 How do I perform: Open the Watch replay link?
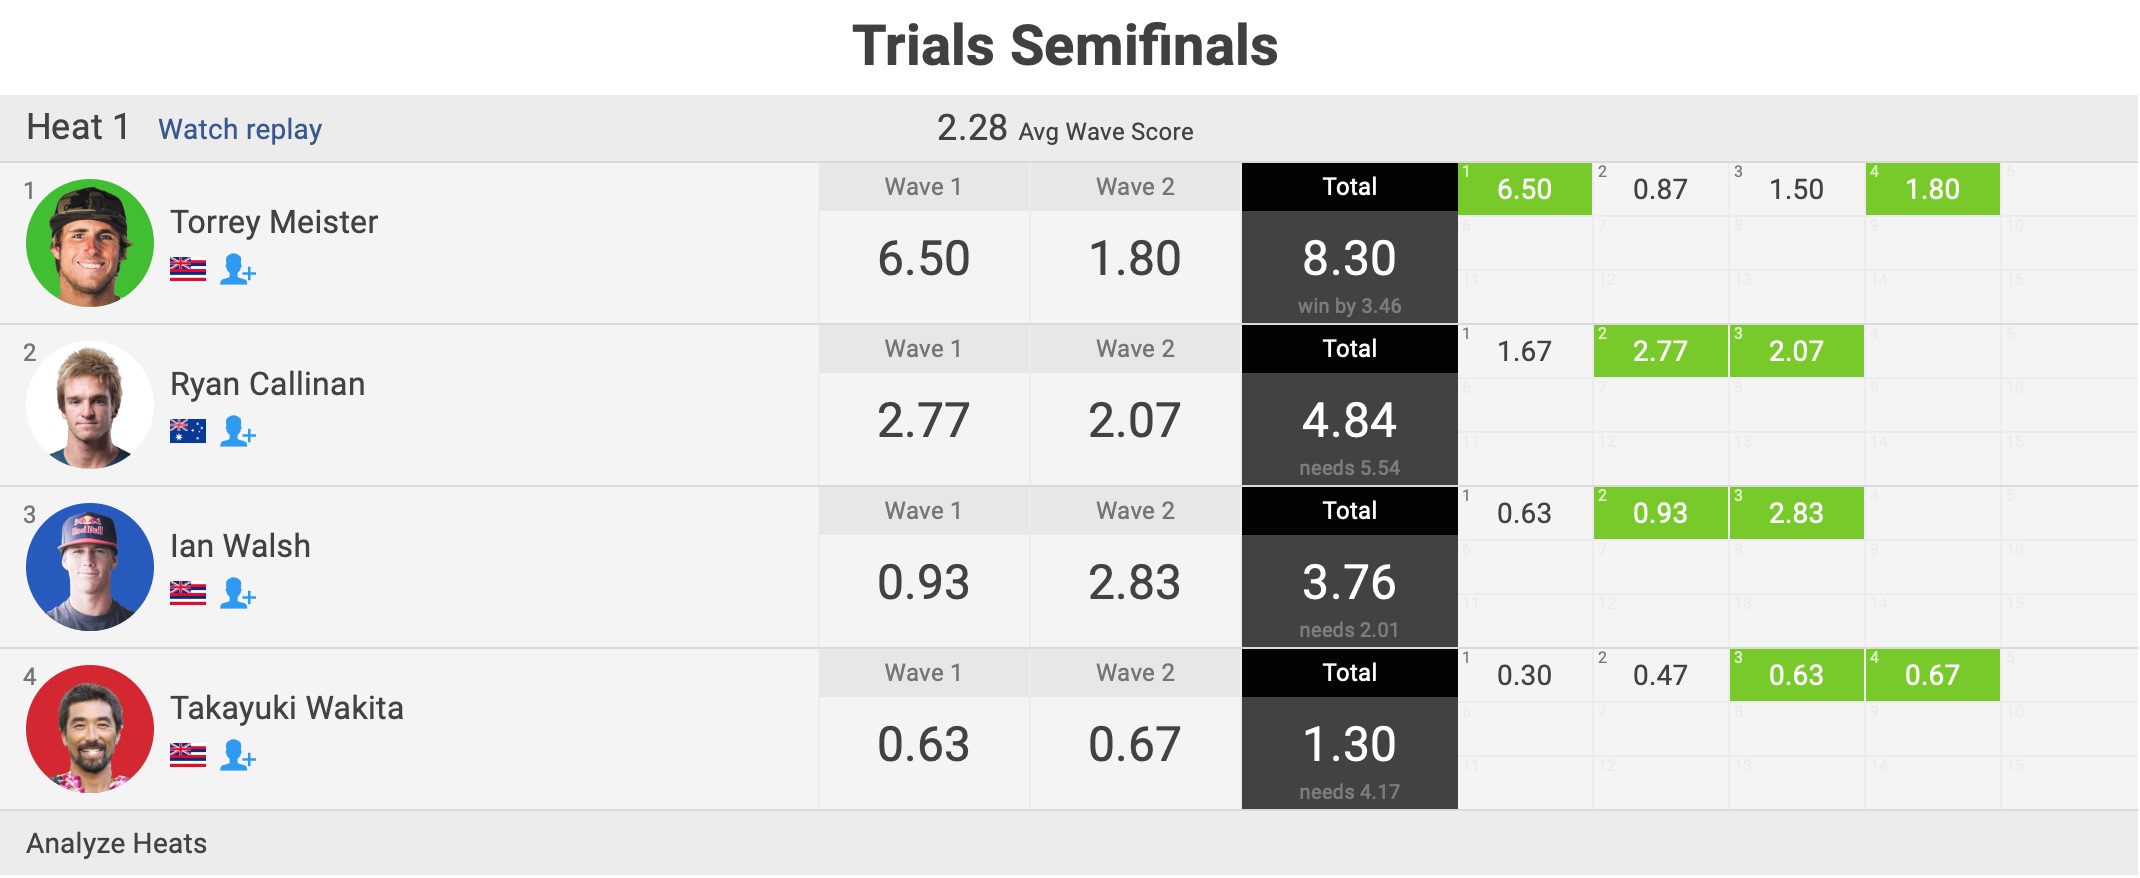click(x=240, y=129)
